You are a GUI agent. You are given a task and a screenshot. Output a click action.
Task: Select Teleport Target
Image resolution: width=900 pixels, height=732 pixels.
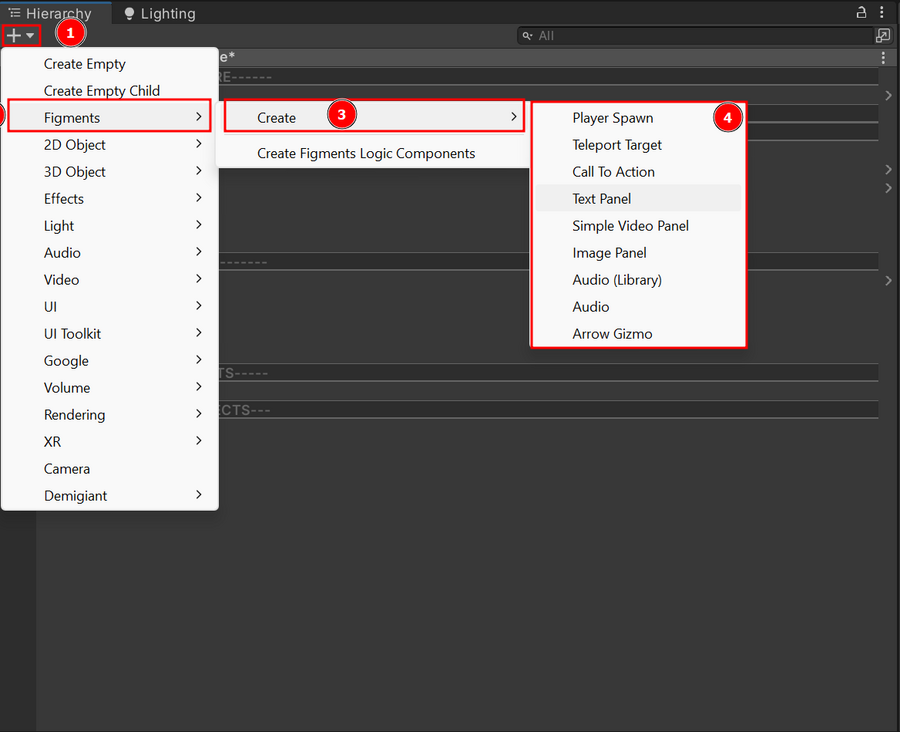tap(638, 145)
